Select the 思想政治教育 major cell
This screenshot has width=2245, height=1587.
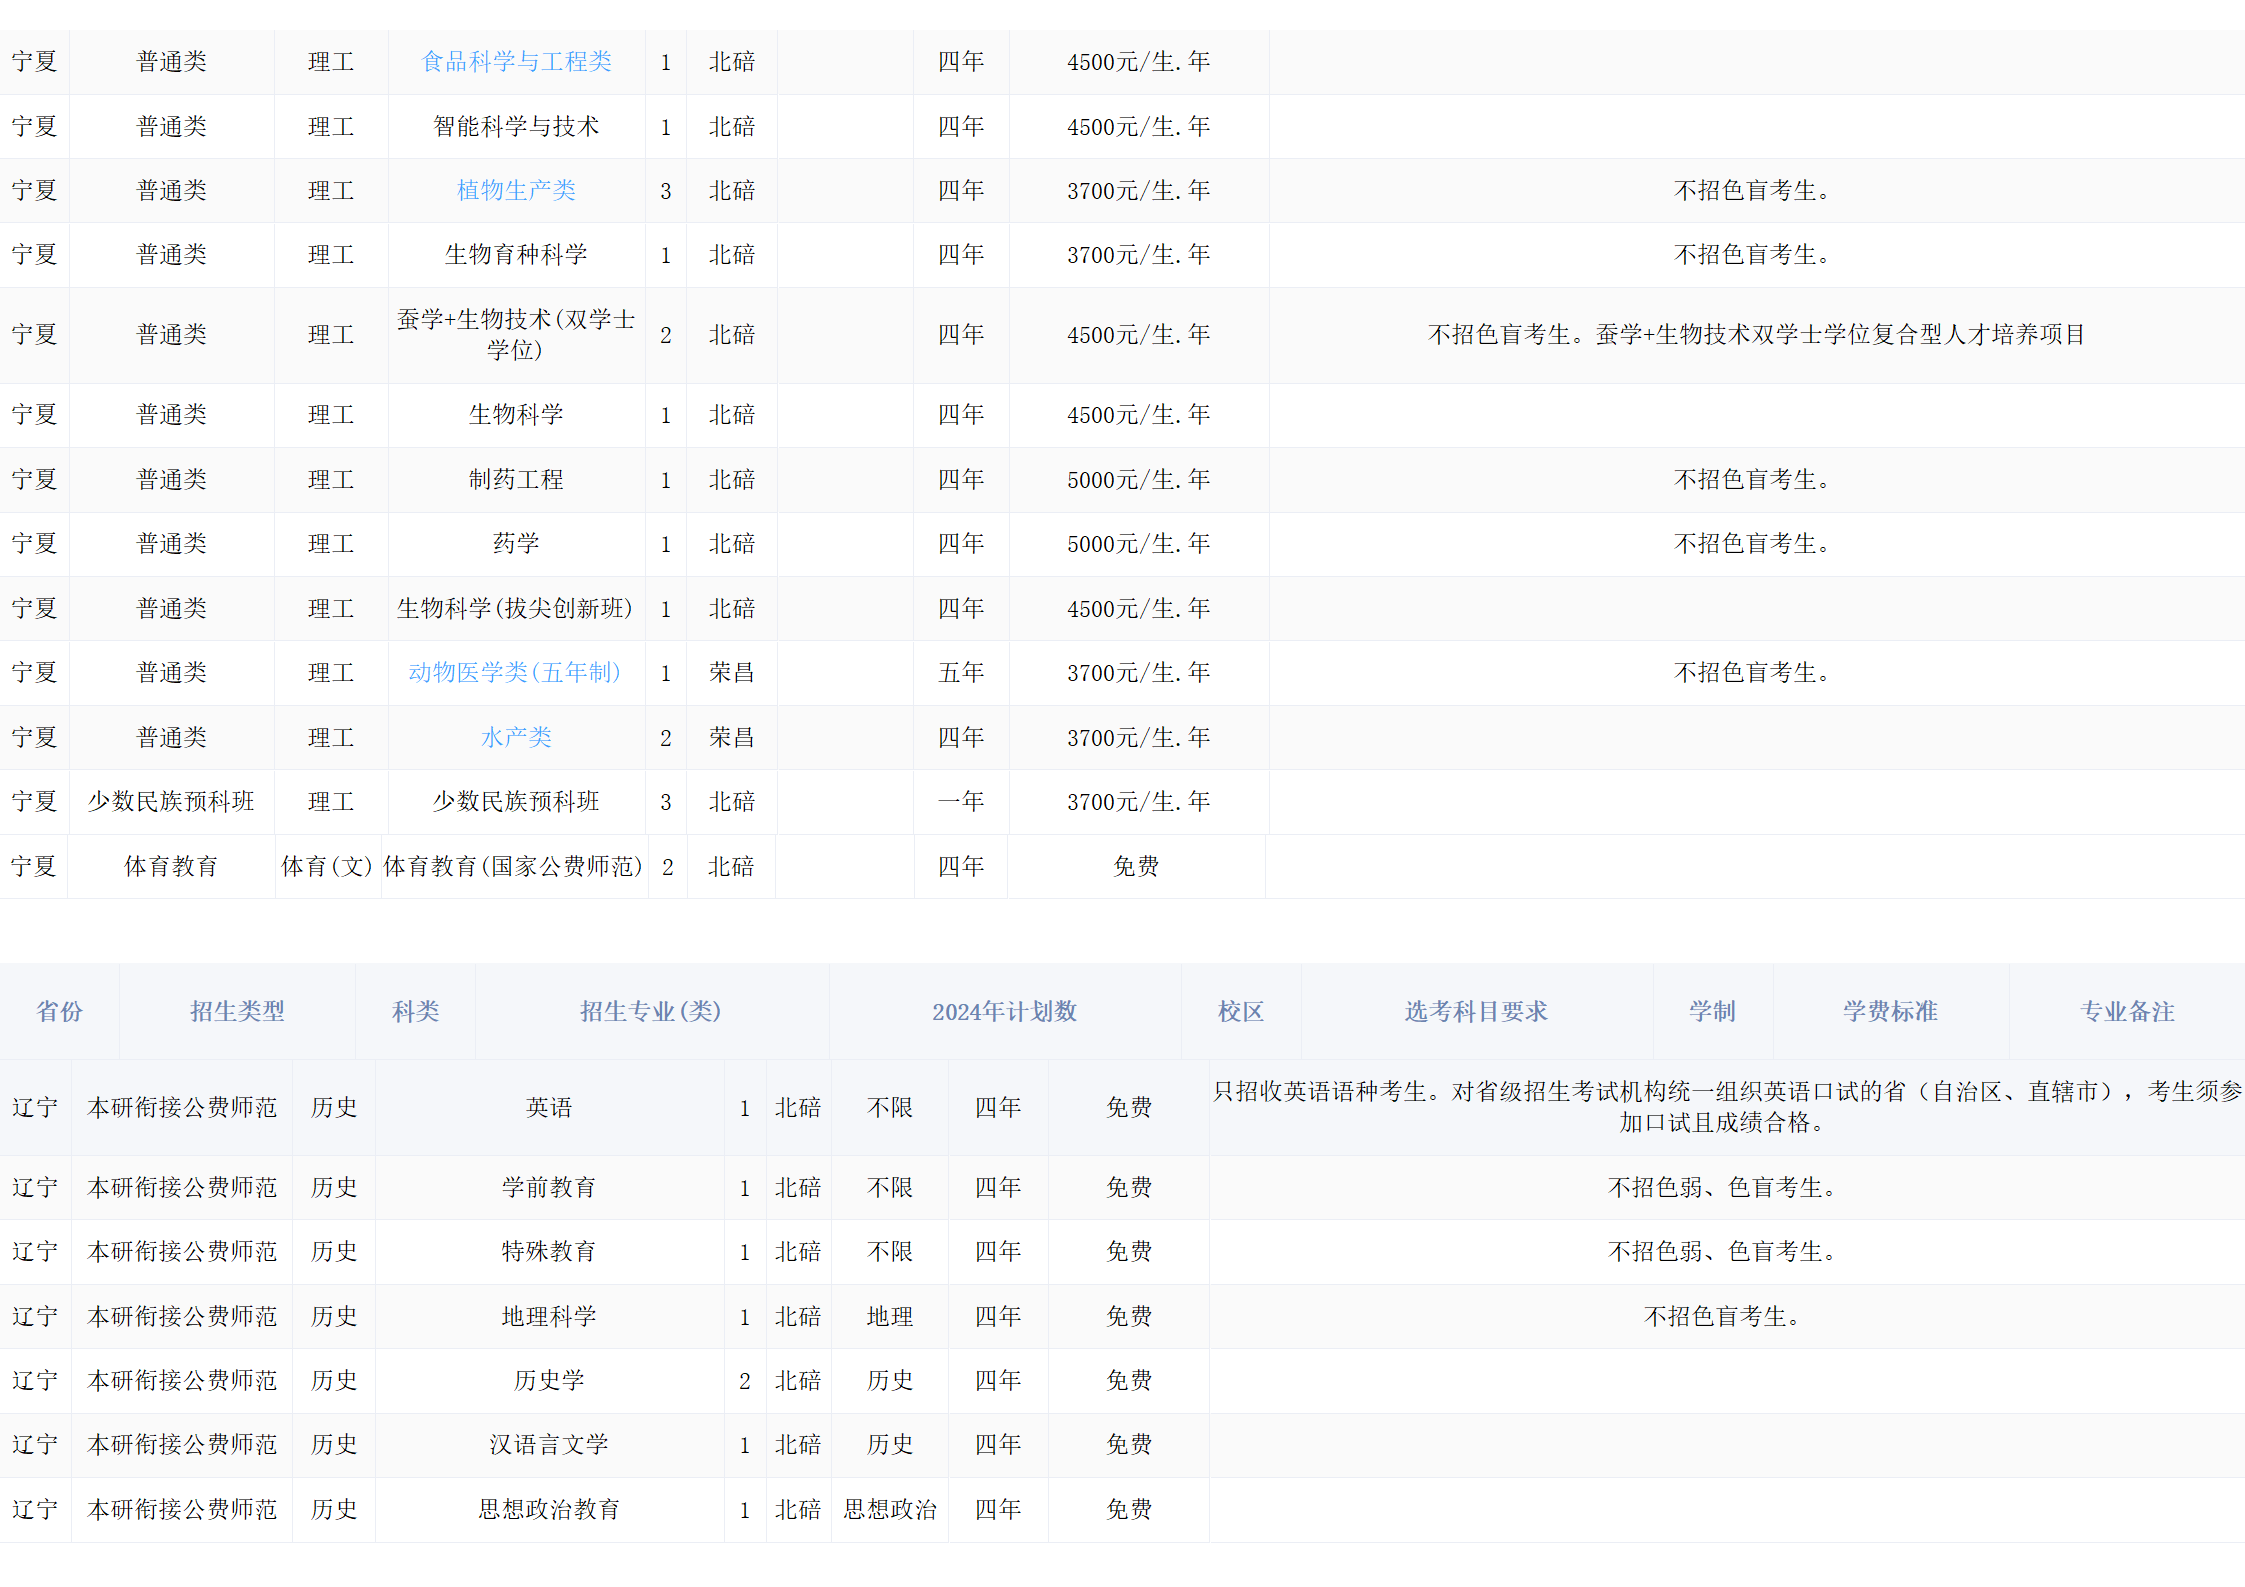pyautogui.click(x=549, y=1509)
